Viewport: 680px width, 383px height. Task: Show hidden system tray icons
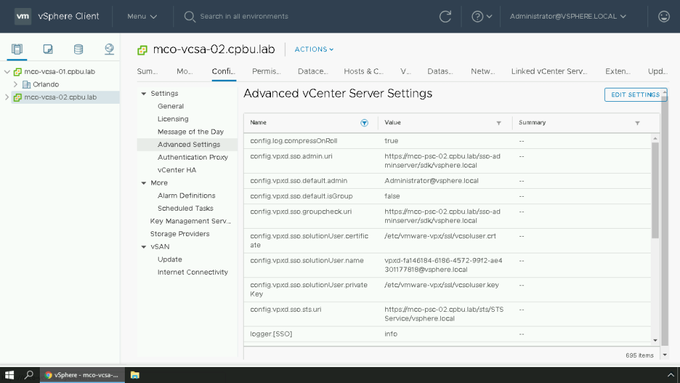(670, 375)
